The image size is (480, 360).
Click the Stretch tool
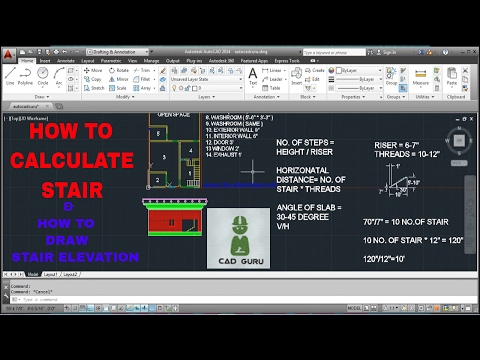[94, 88]
